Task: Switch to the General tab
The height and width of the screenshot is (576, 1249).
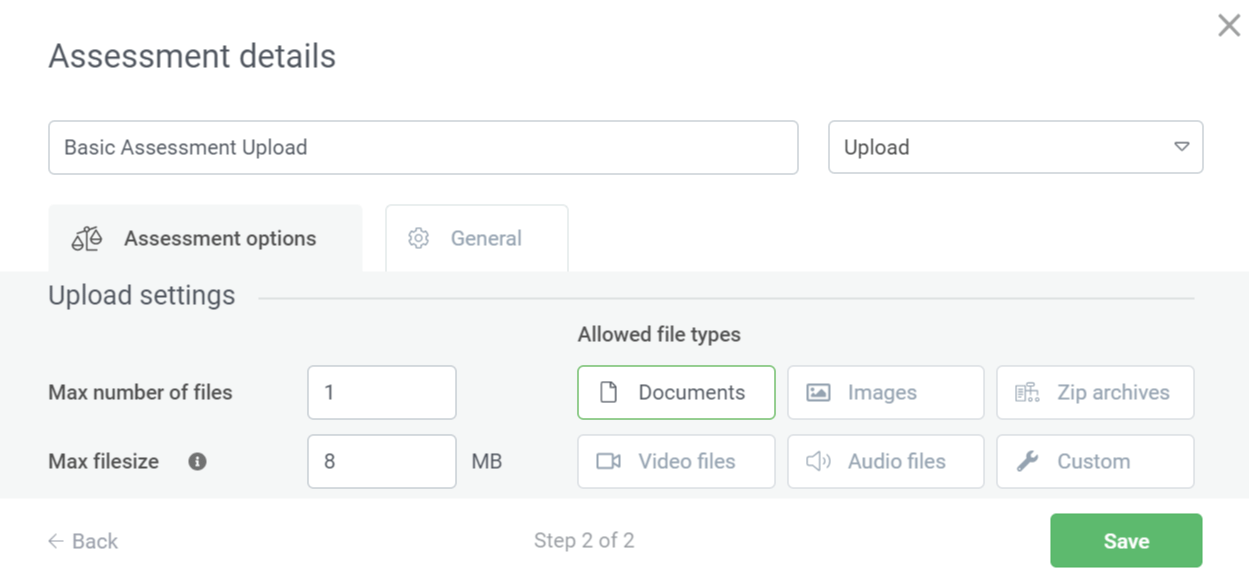Action: [x=477, y=239]
